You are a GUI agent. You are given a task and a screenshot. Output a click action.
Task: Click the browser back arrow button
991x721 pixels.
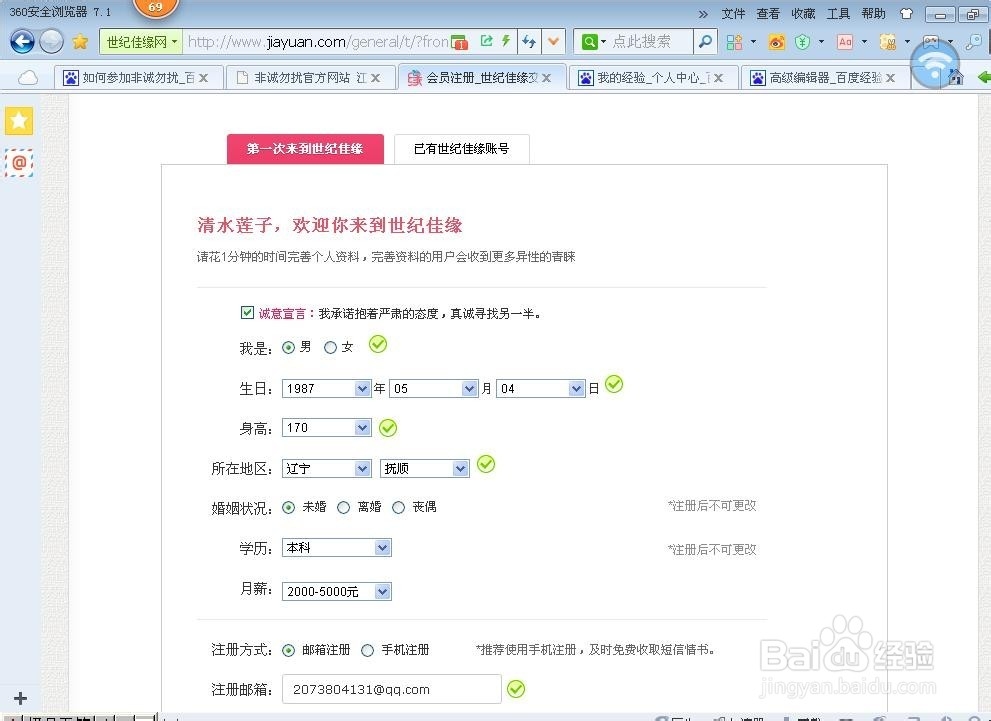(x=22, y=42)
